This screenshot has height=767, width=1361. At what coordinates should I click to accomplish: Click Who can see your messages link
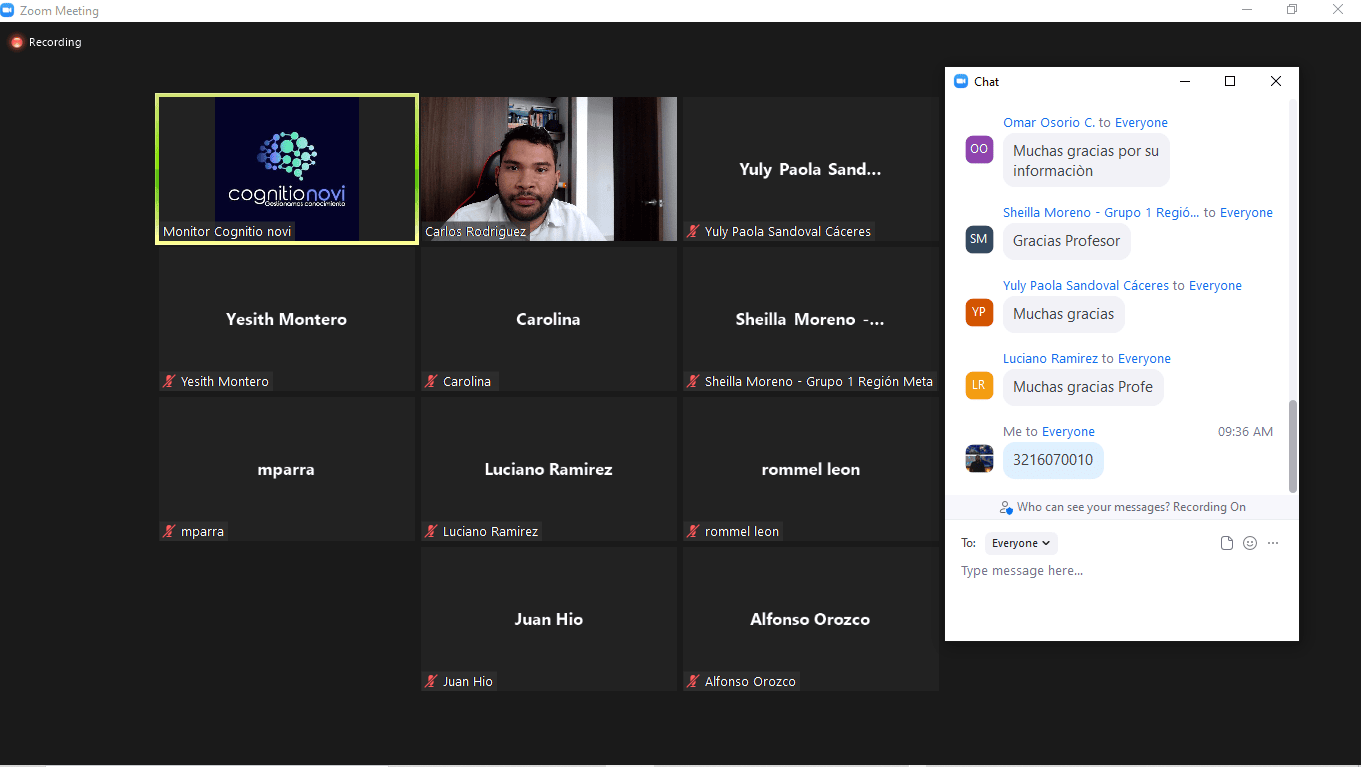[x=1130, y=507]
